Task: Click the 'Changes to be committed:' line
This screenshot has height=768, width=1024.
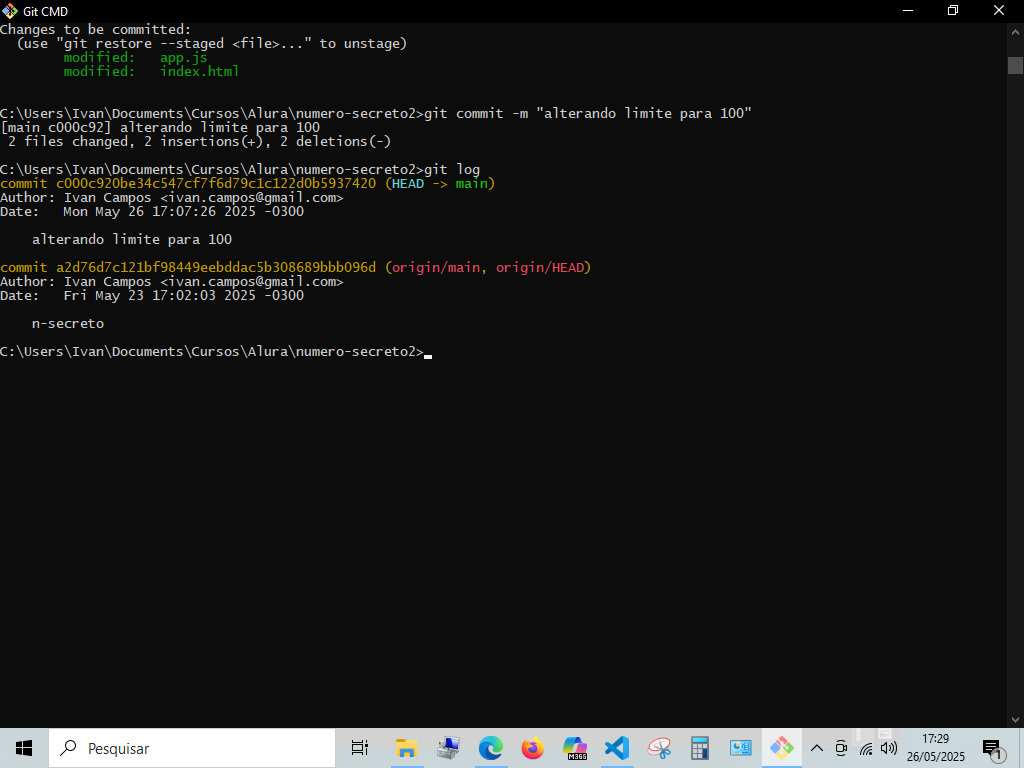Action: coord(95,29)
